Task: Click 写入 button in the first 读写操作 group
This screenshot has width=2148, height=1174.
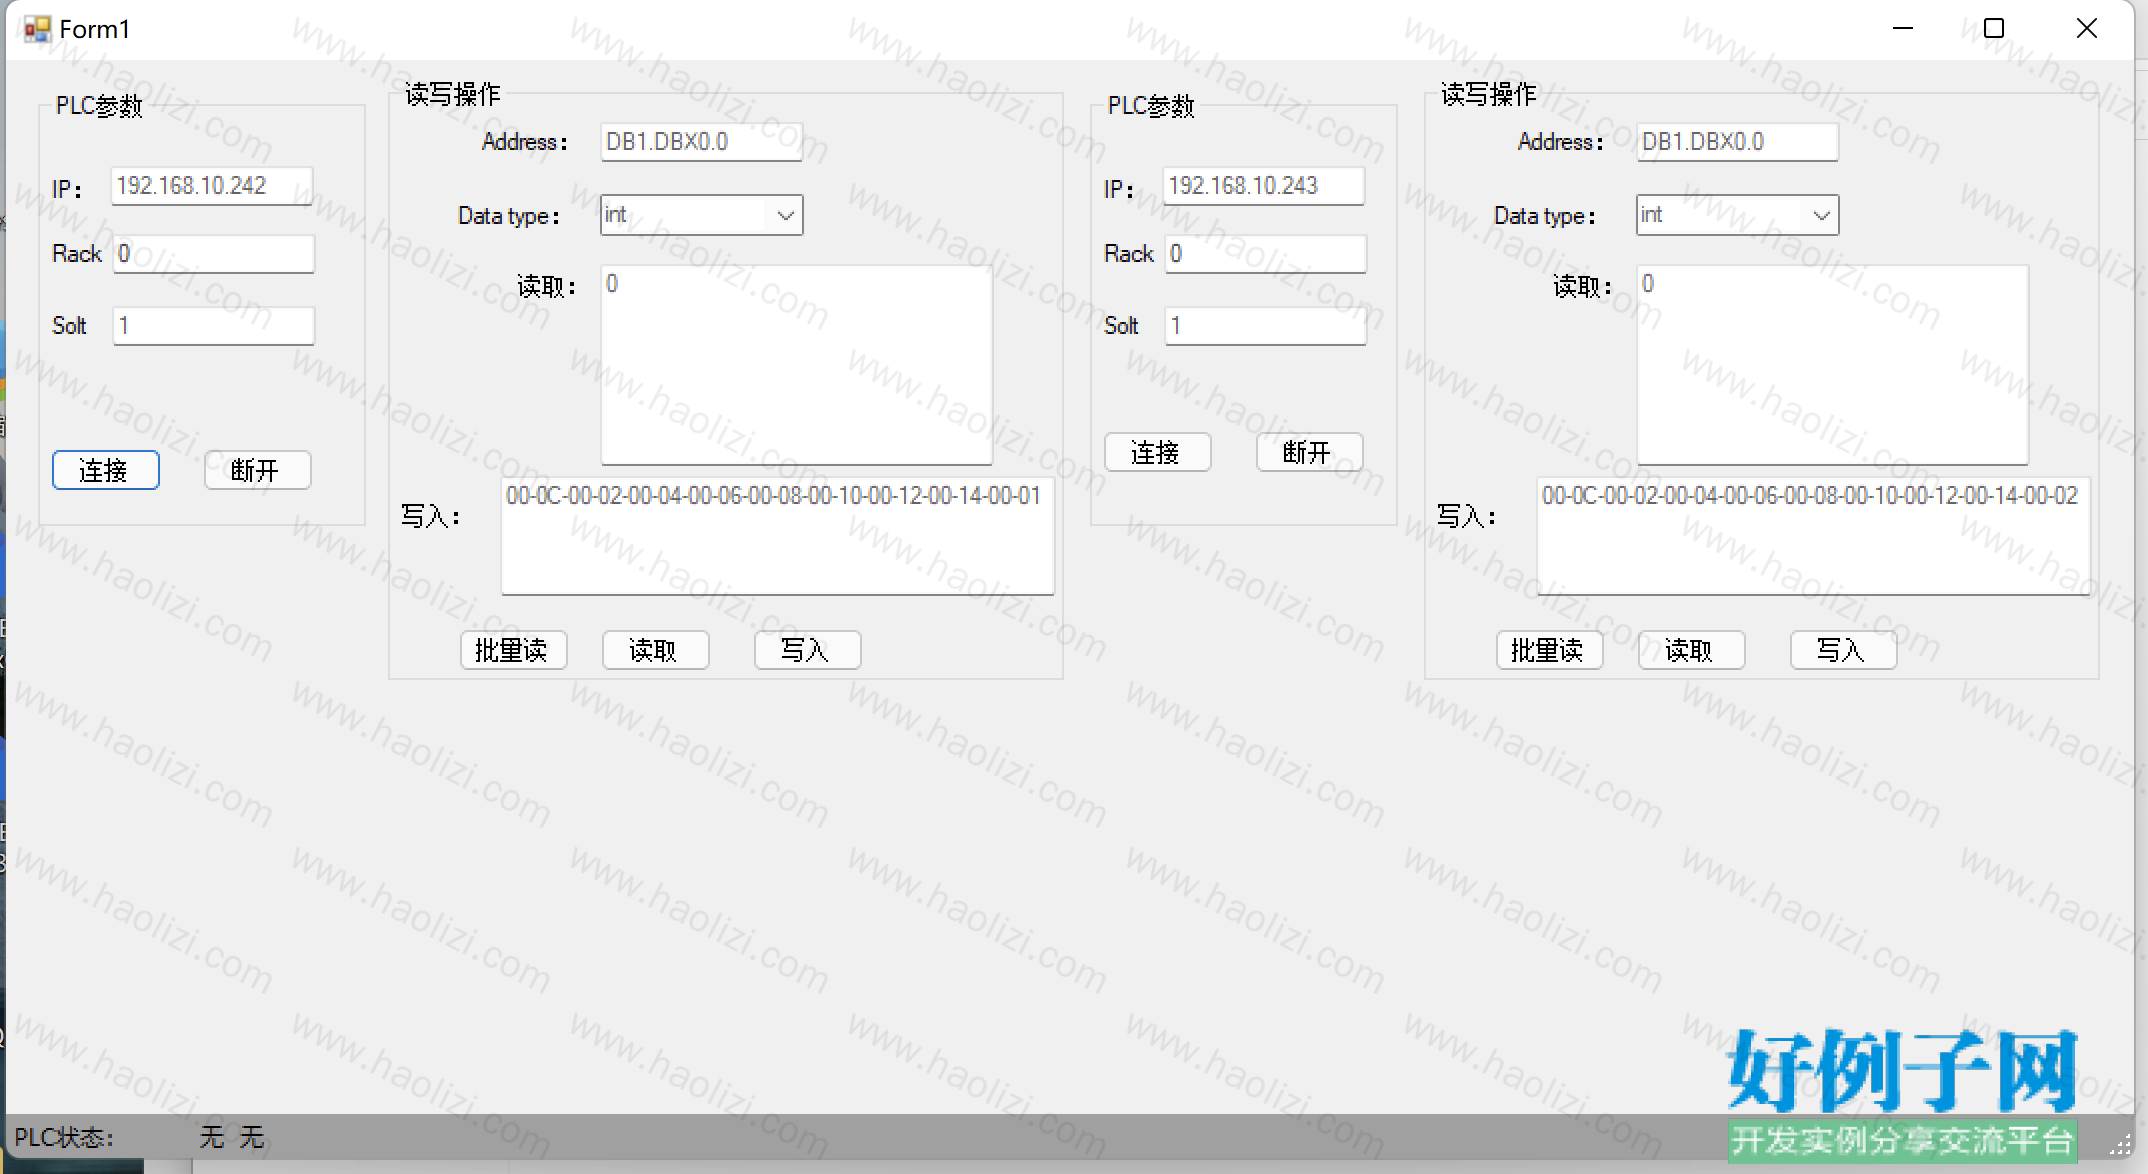Action: pos(807,650)
